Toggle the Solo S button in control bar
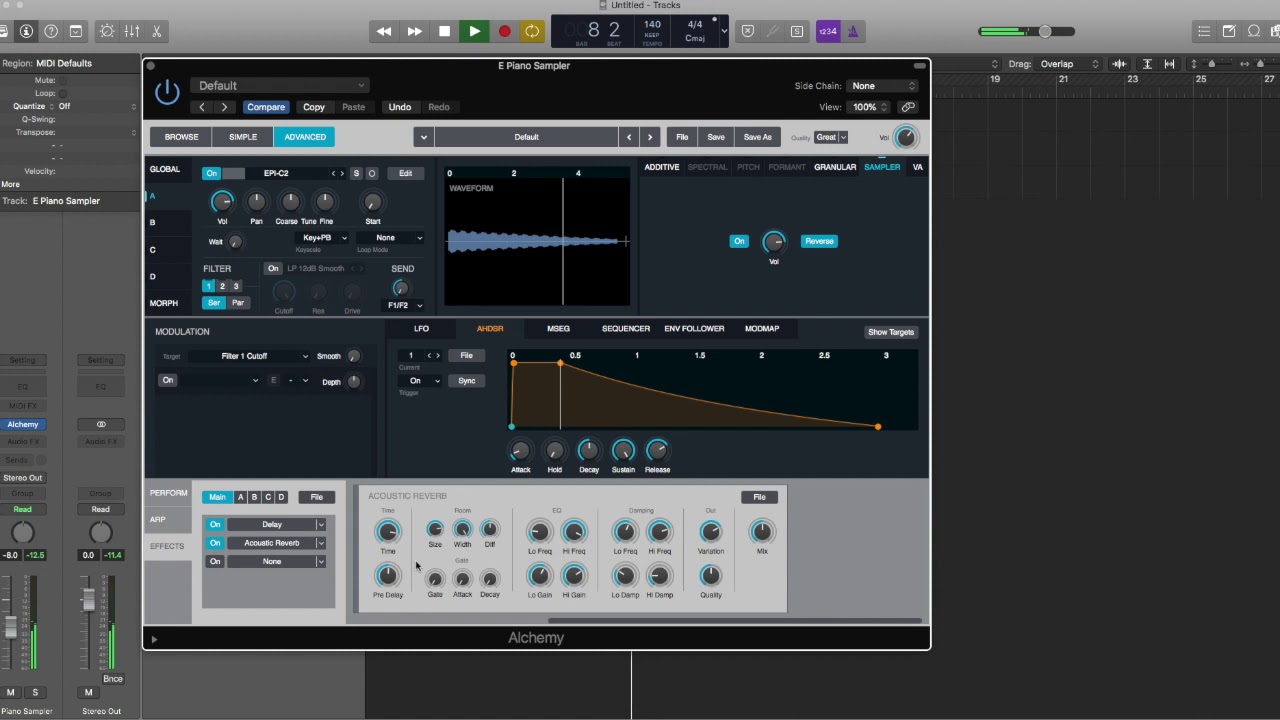This screenshot has height=720, width=1280. (797, 31)
